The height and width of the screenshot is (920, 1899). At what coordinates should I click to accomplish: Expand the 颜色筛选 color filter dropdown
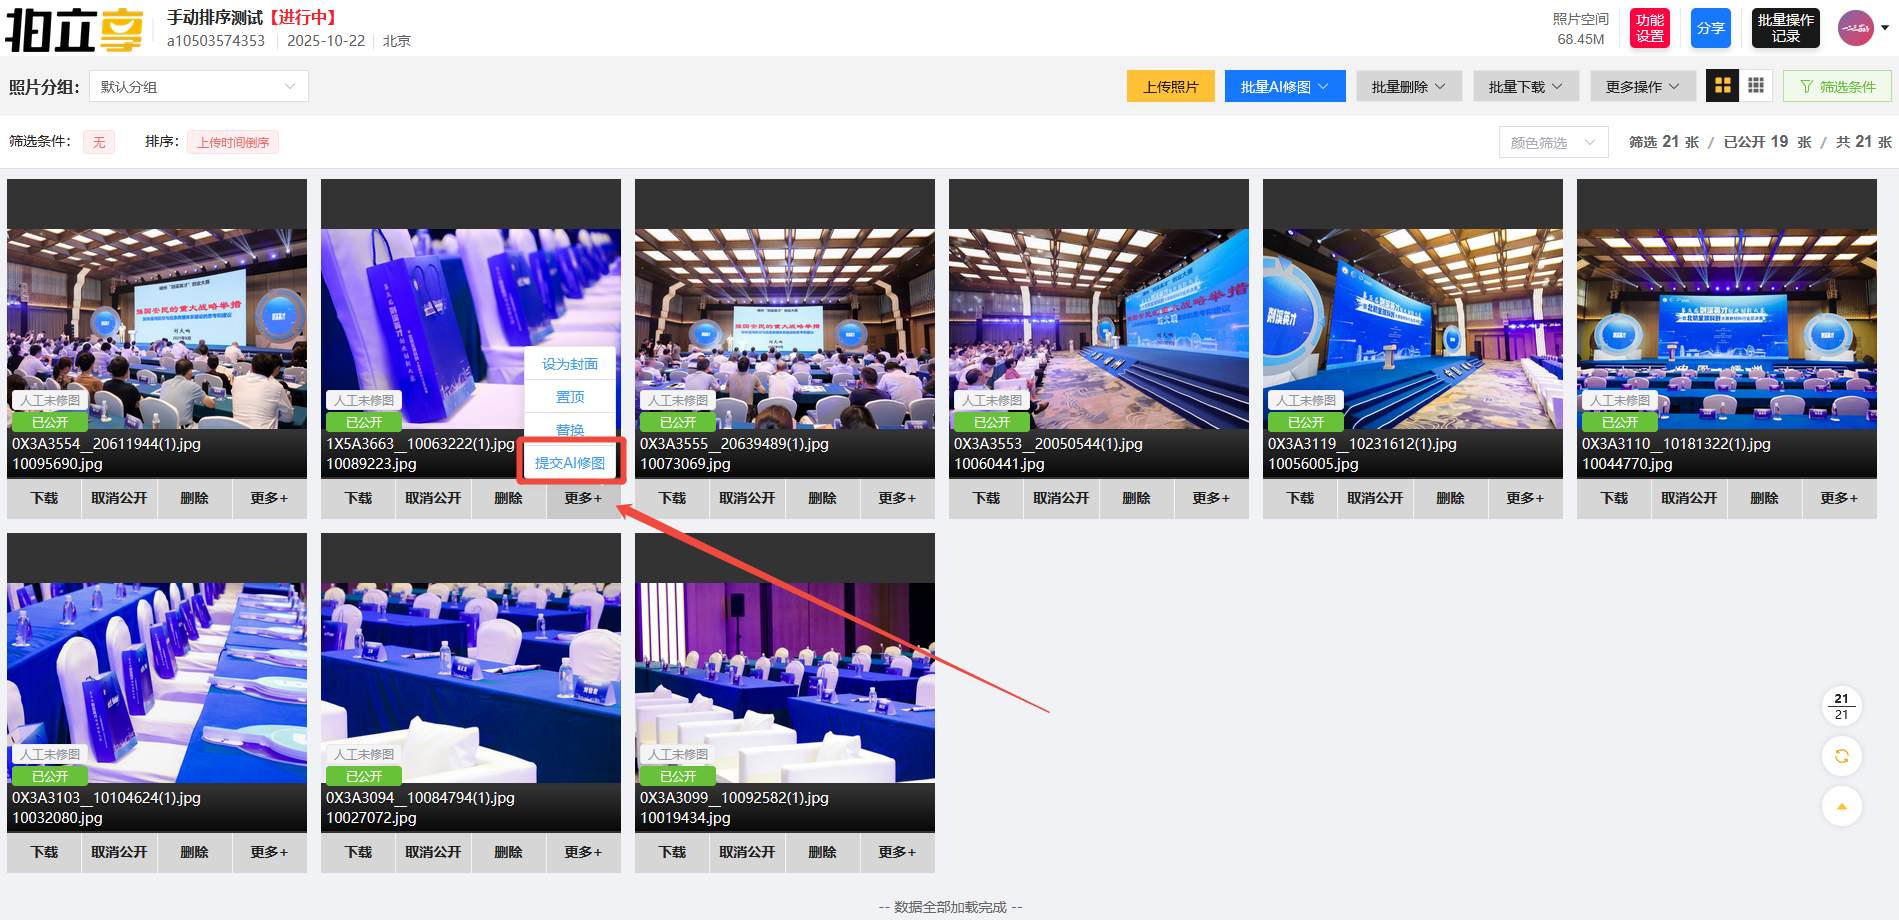coord(1552,143)
